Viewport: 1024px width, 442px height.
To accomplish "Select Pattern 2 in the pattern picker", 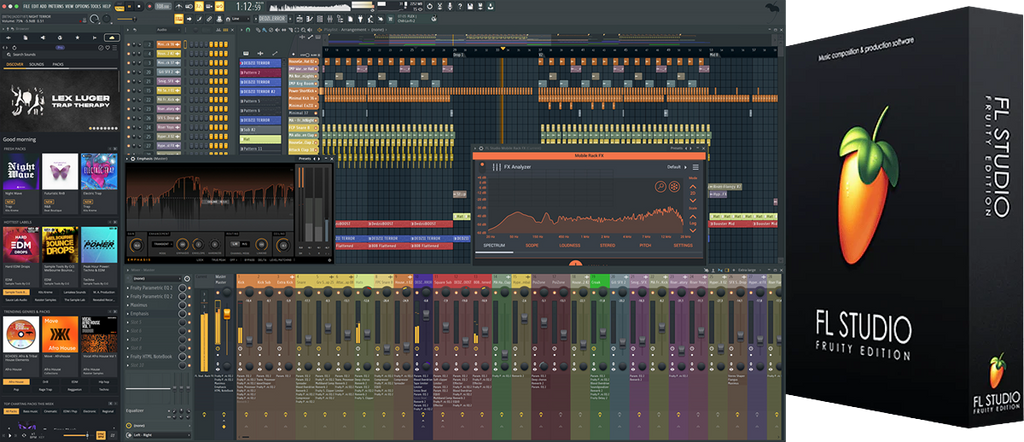I will click(260, 72).
